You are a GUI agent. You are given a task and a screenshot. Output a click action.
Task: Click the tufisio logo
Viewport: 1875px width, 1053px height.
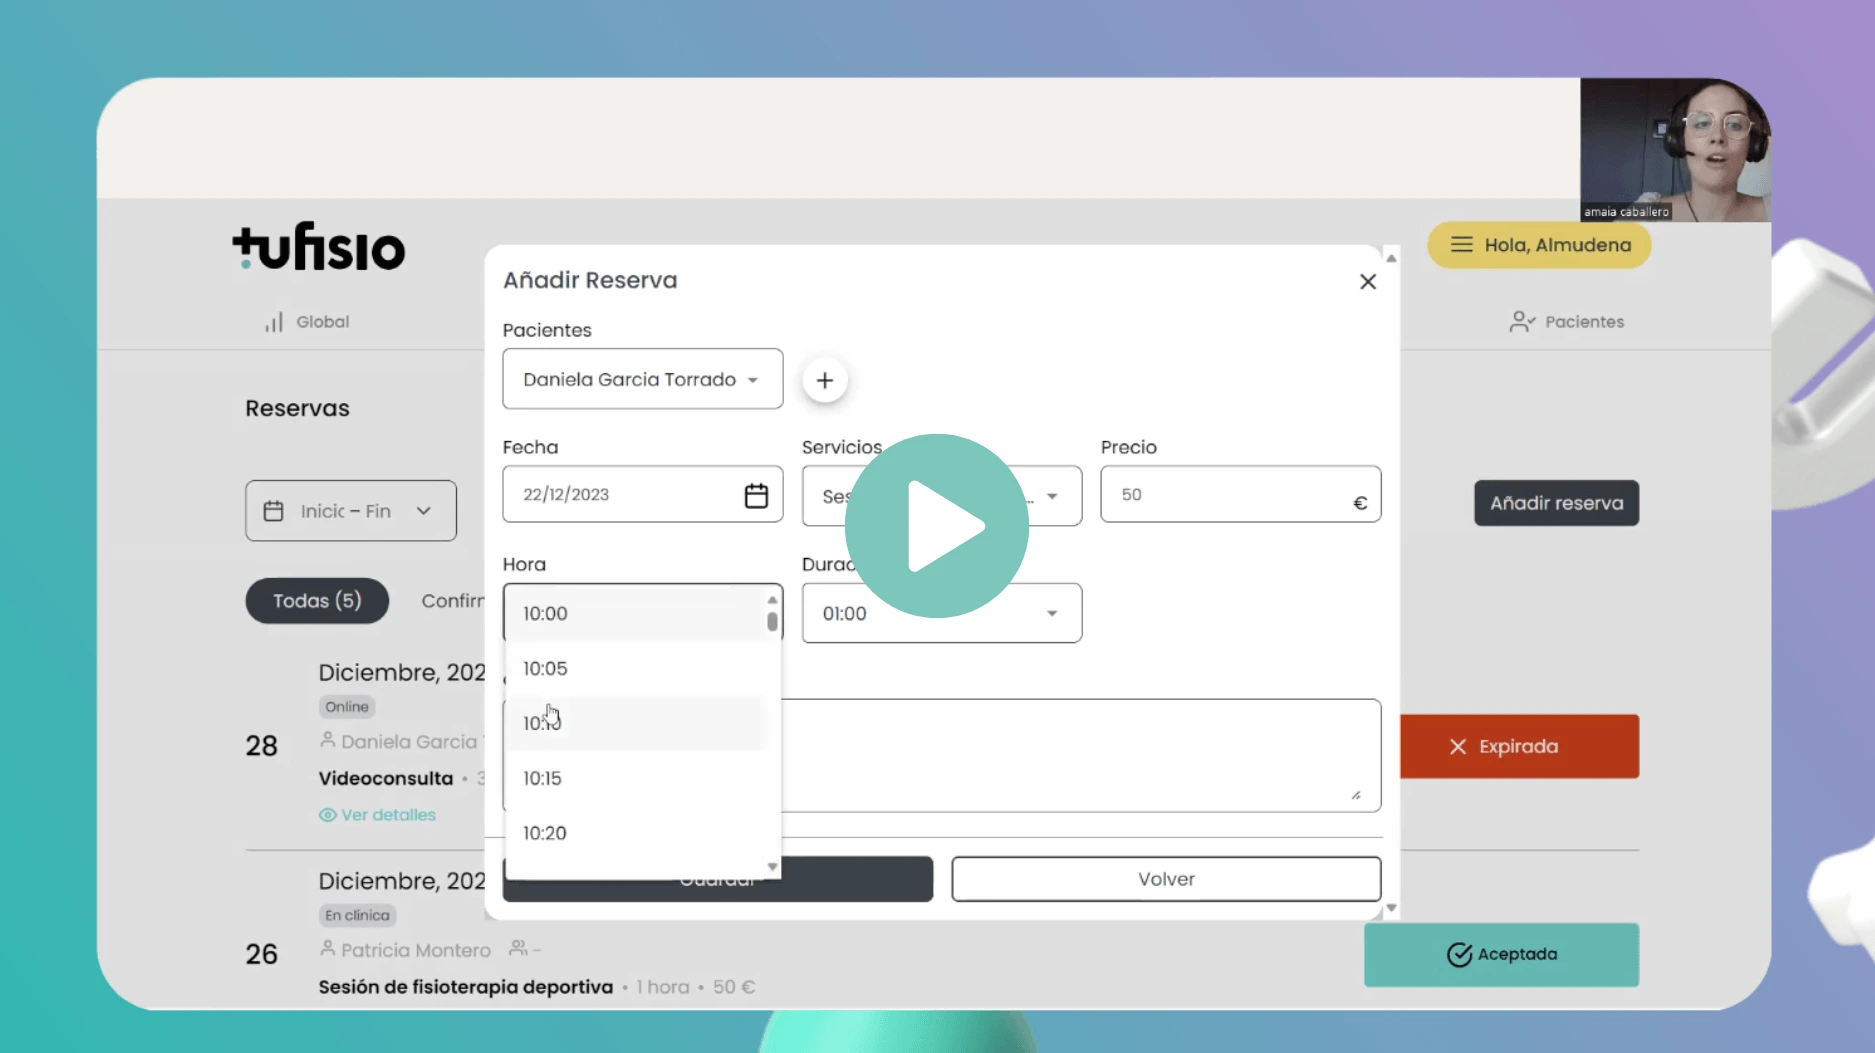(319, 247)
